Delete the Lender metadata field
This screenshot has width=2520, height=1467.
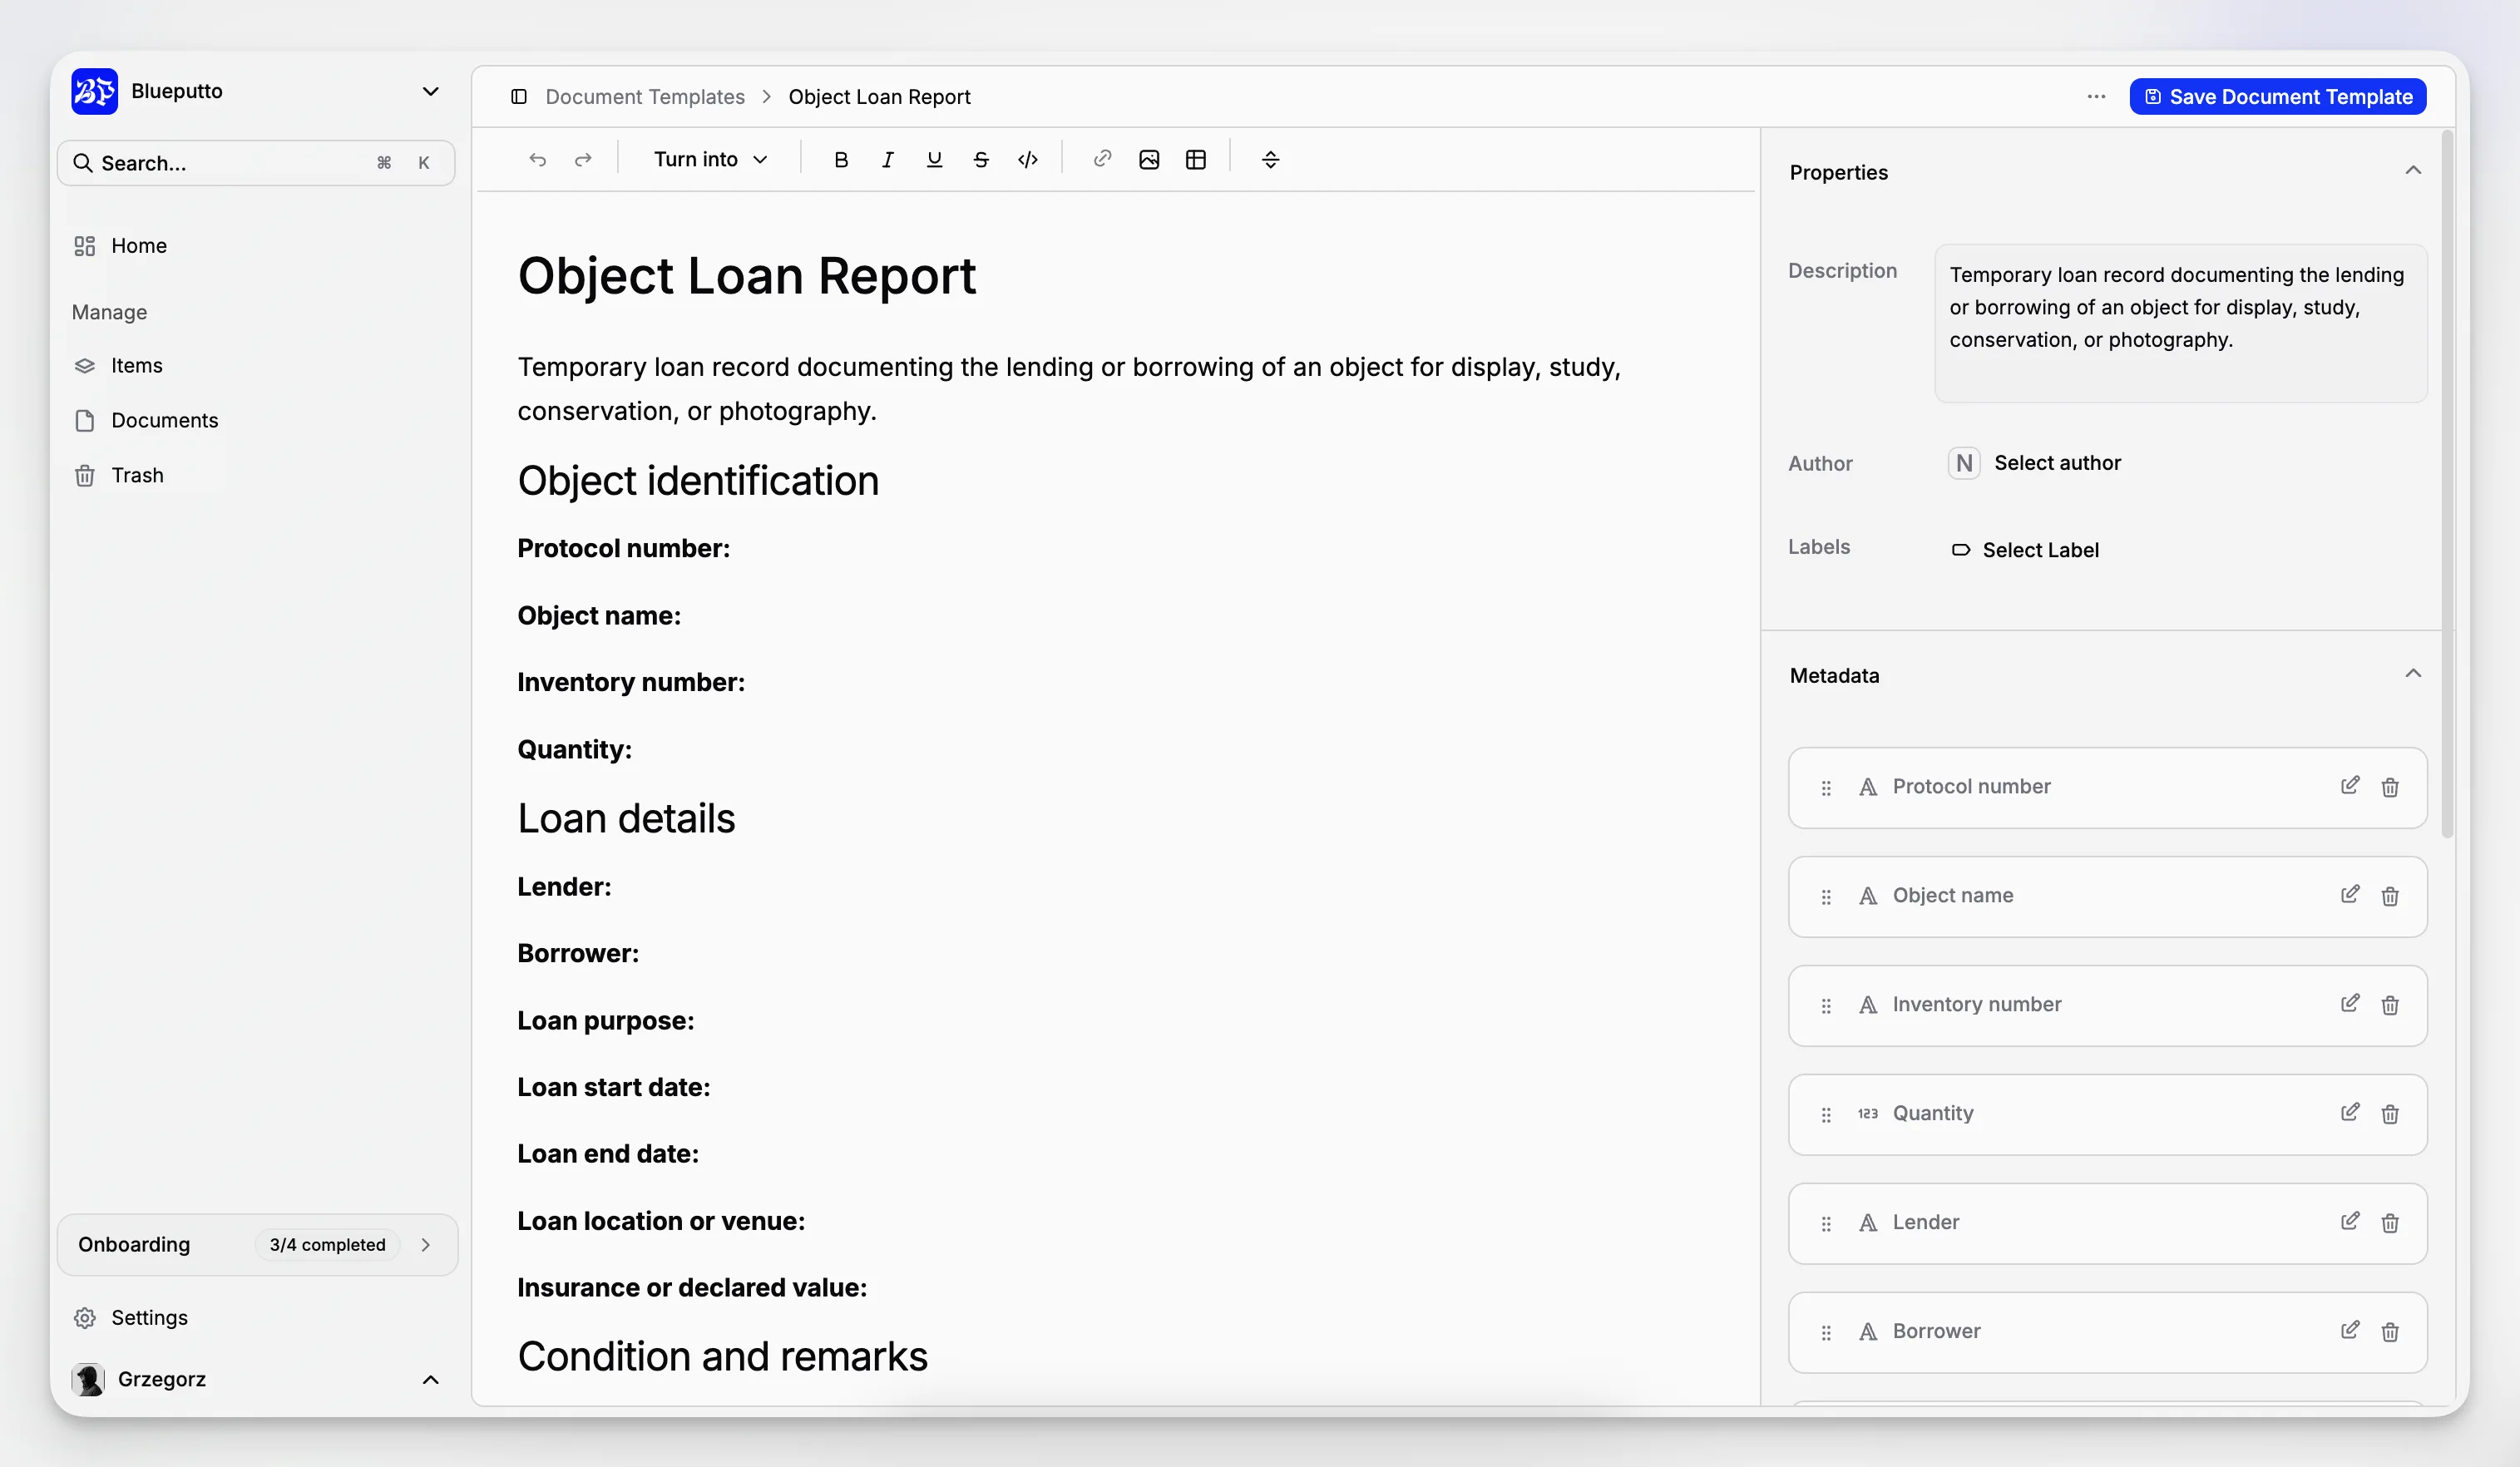pos(2390,1224)
